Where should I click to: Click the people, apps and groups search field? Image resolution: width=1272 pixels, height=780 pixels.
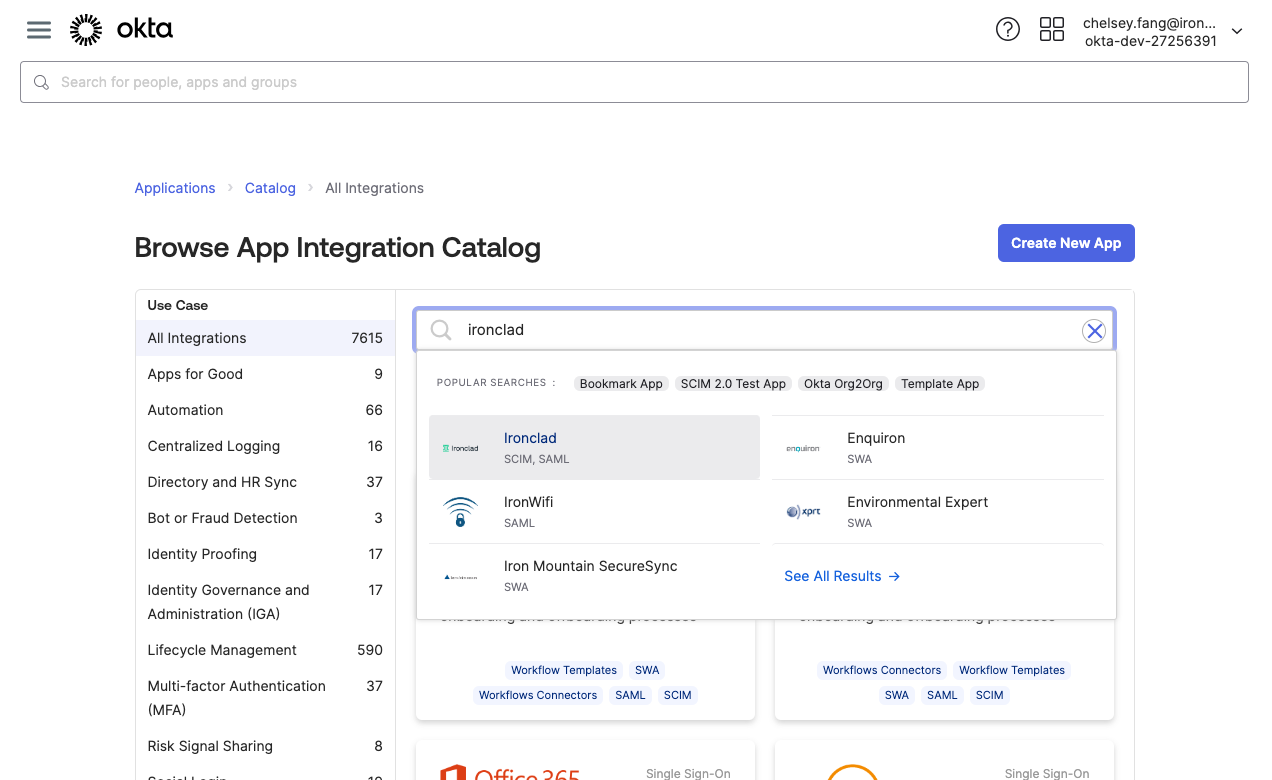tap(634, 82)
